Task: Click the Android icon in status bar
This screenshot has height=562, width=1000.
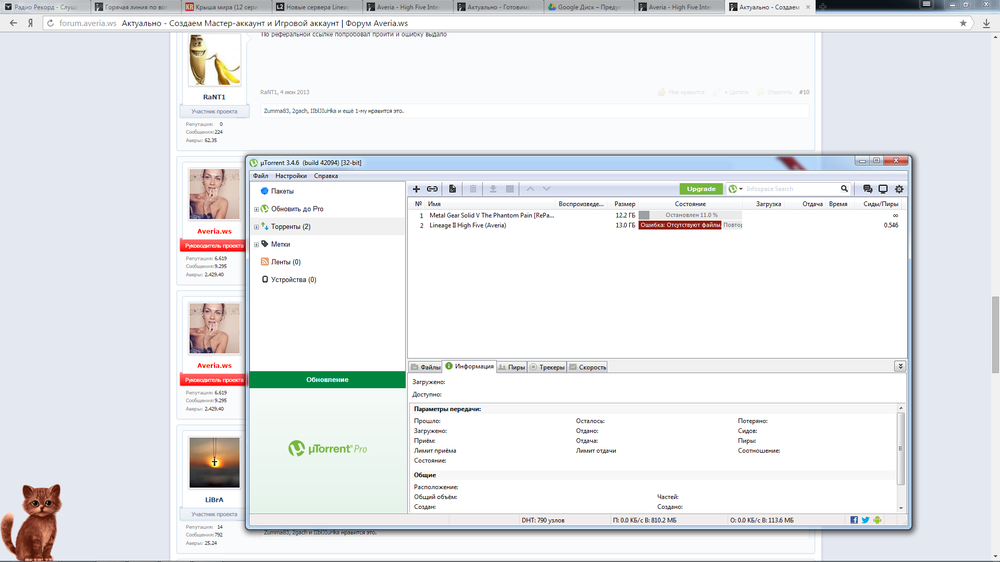Action: click(x=877, y=520)
